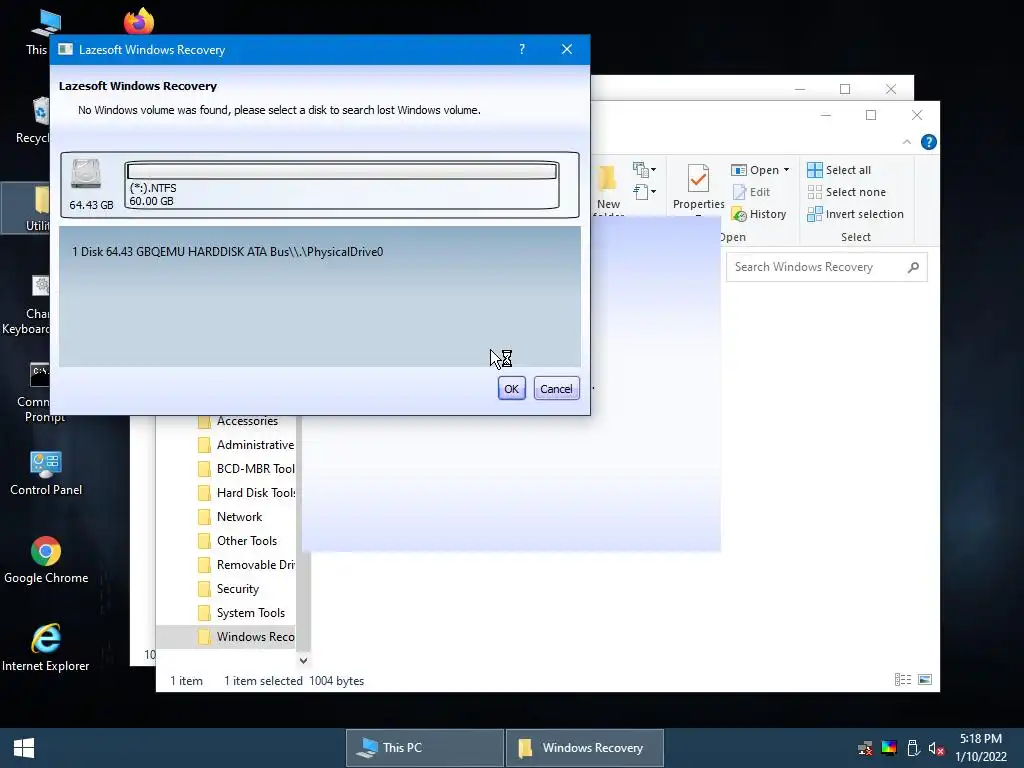
Task: Open Other Tools folder in tree
Action: pos(238,541)
